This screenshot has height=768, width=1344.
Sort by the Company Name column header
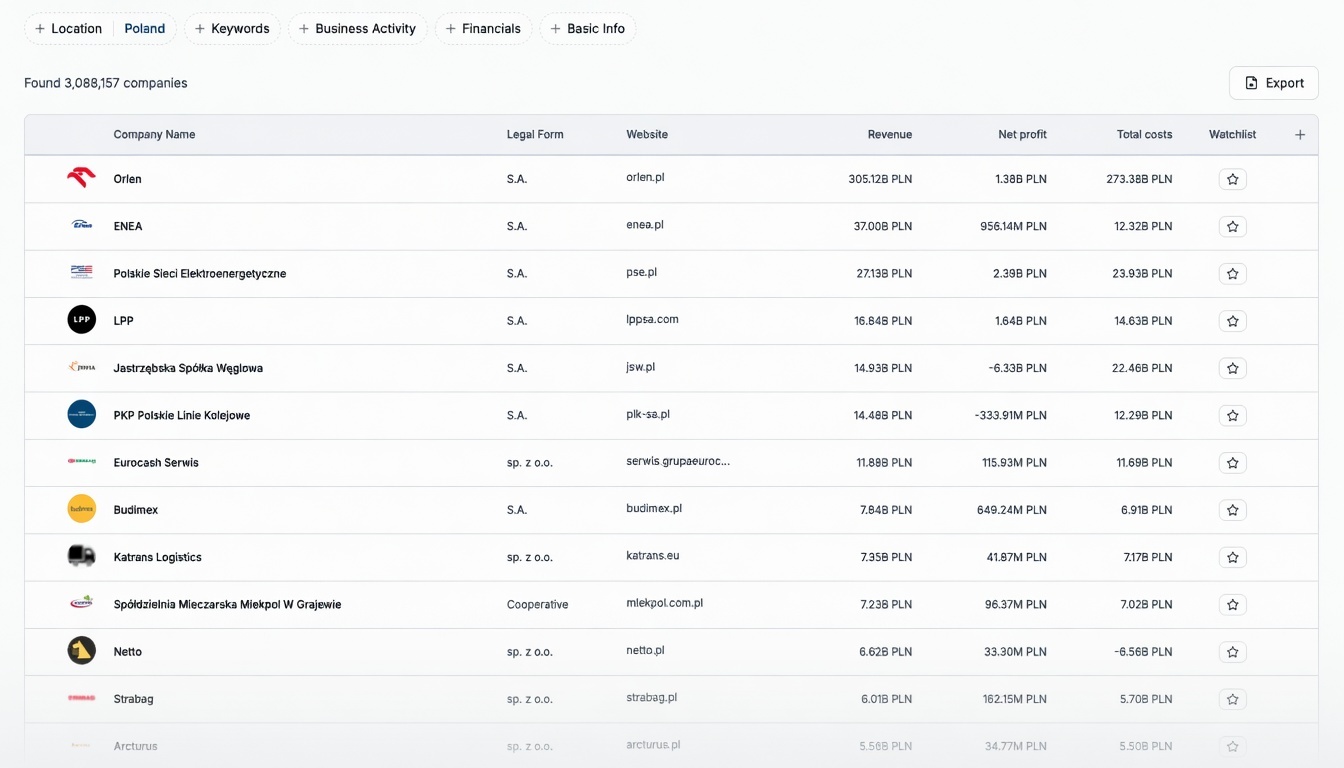click(x=154, y=135)
